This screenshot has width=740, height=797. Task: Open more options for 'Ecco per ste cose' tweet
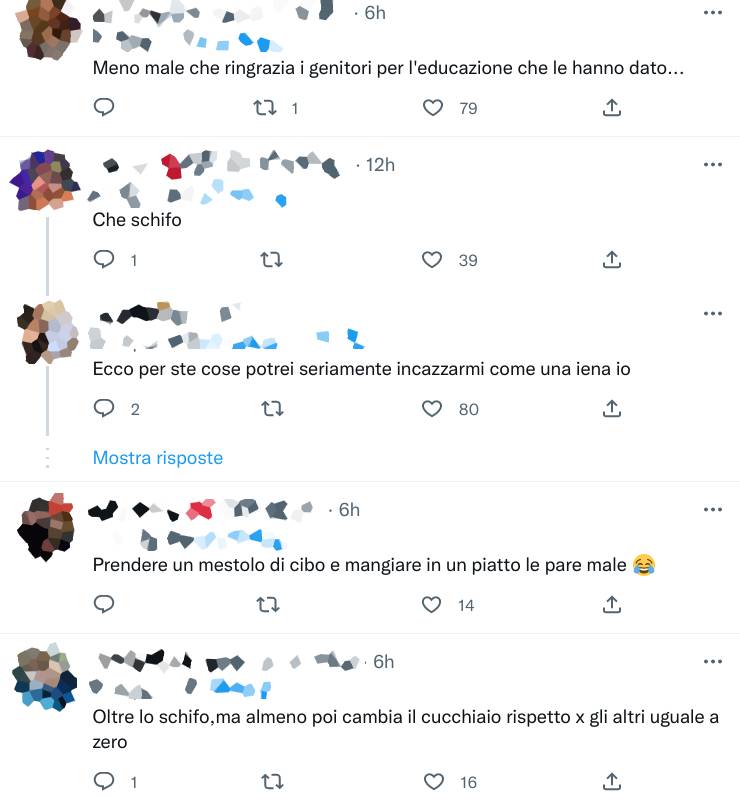coord(713,314)
